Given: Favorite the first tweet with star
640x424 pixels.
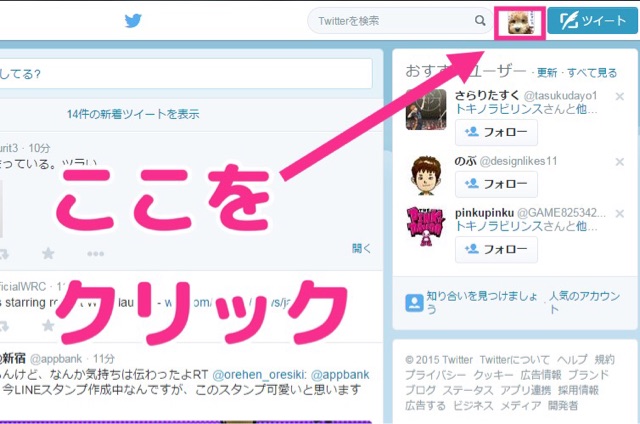Looking at the screenshot, I should pyautogui.click(x=48, y=253).
